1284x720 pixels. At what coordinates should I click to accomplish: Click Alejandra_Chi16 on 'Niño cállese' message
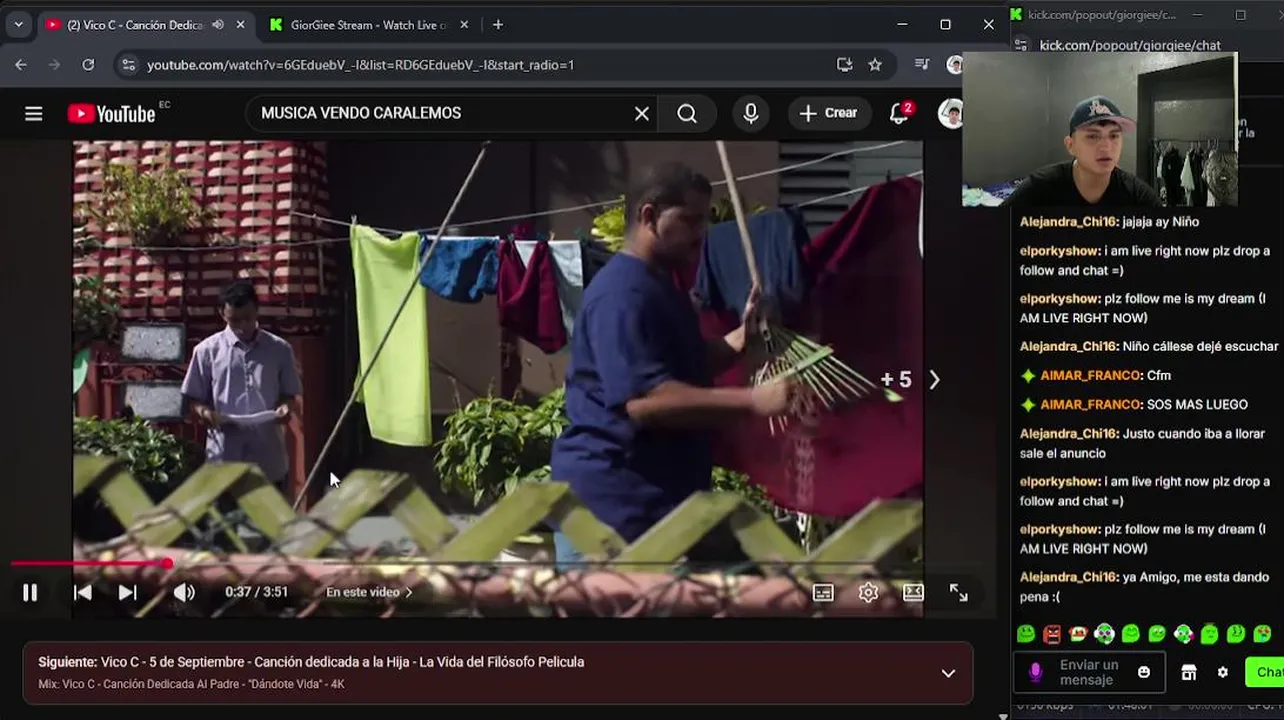pos(1068,347)
